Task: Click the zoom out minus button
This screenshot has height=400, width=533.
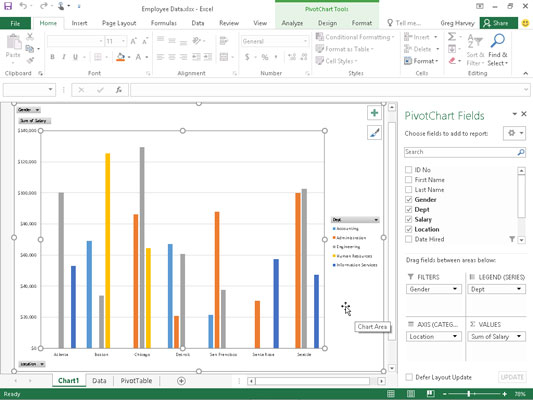Action: (x=445, y=394)
